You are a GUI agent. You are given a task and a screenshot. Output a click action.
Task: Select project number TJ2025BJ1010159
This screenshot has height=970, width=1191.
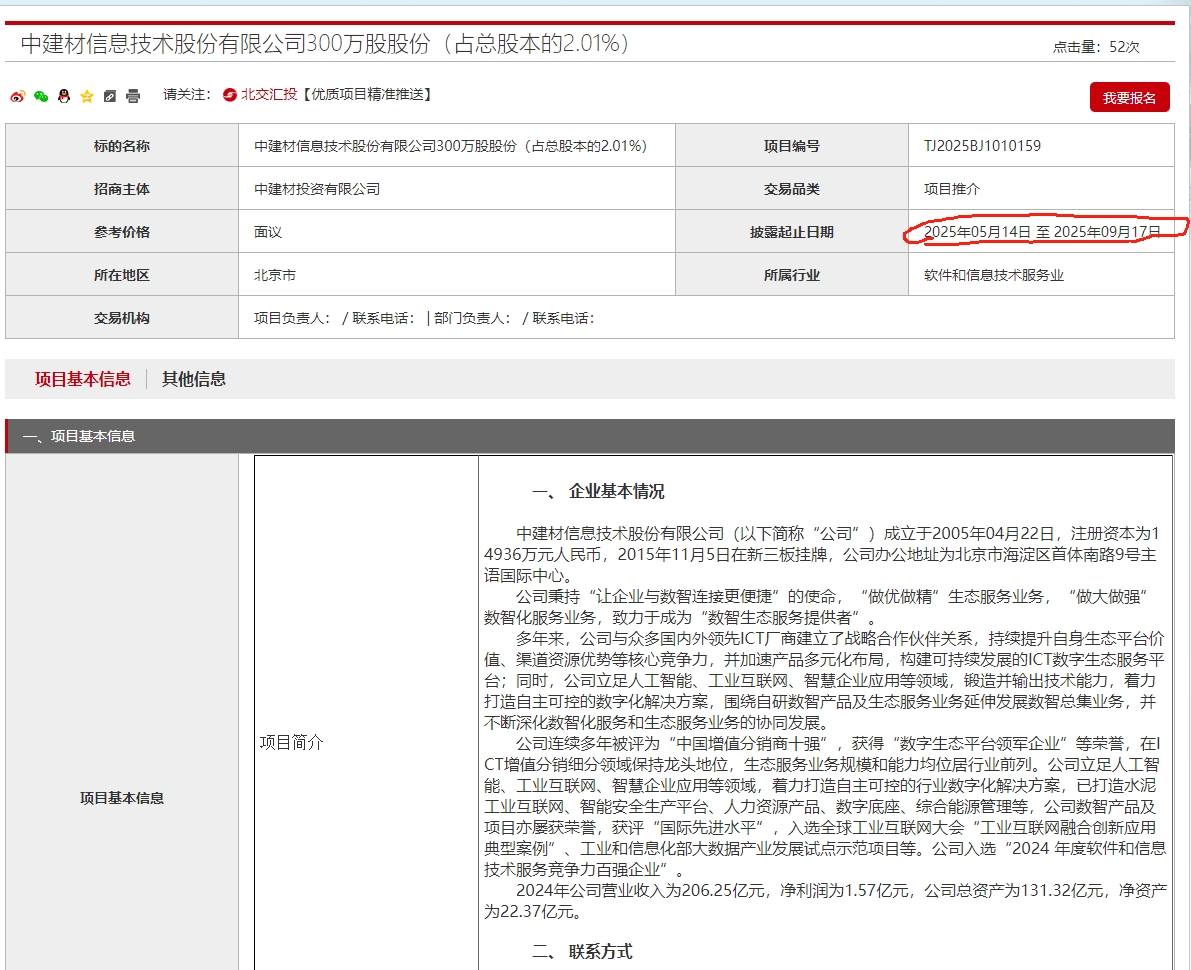pyautogui.click(x=982, y=146)
